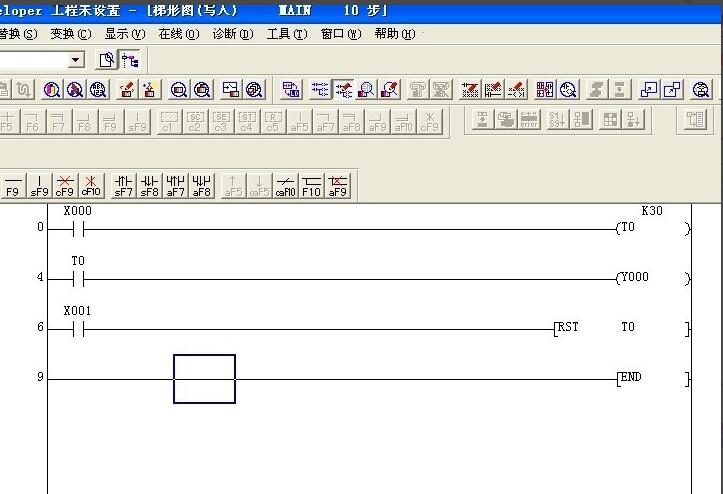Click the step number 6 label
The height and width of the screenshot is (494, 723).
tap(40, 327)
